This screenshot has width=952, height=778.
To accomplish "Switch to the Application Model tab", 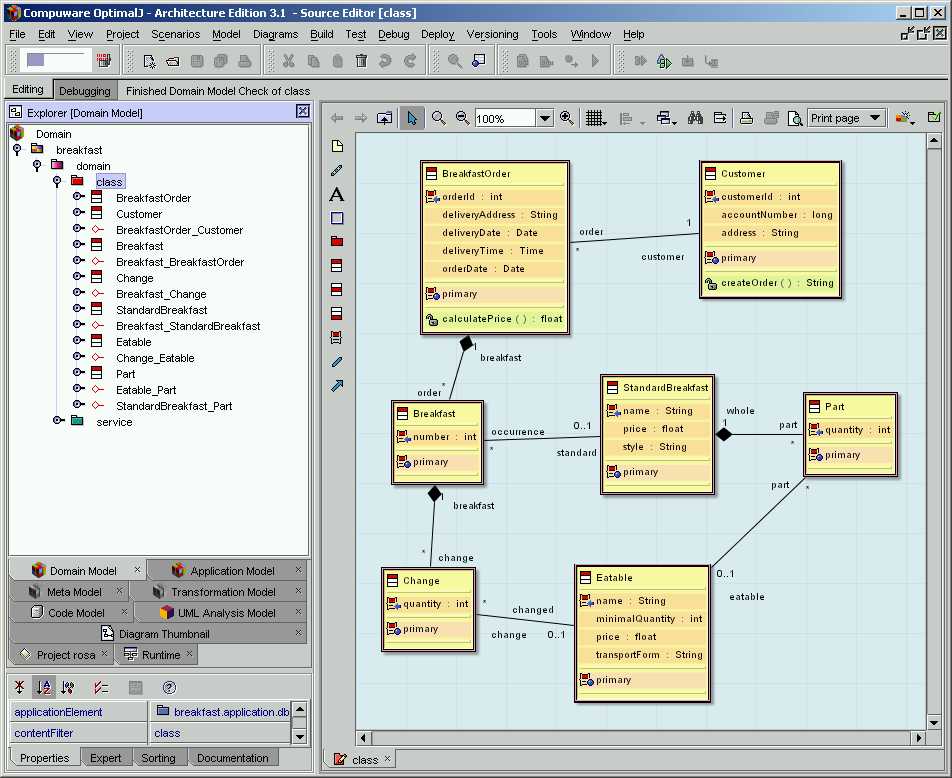I will [226, 570].
